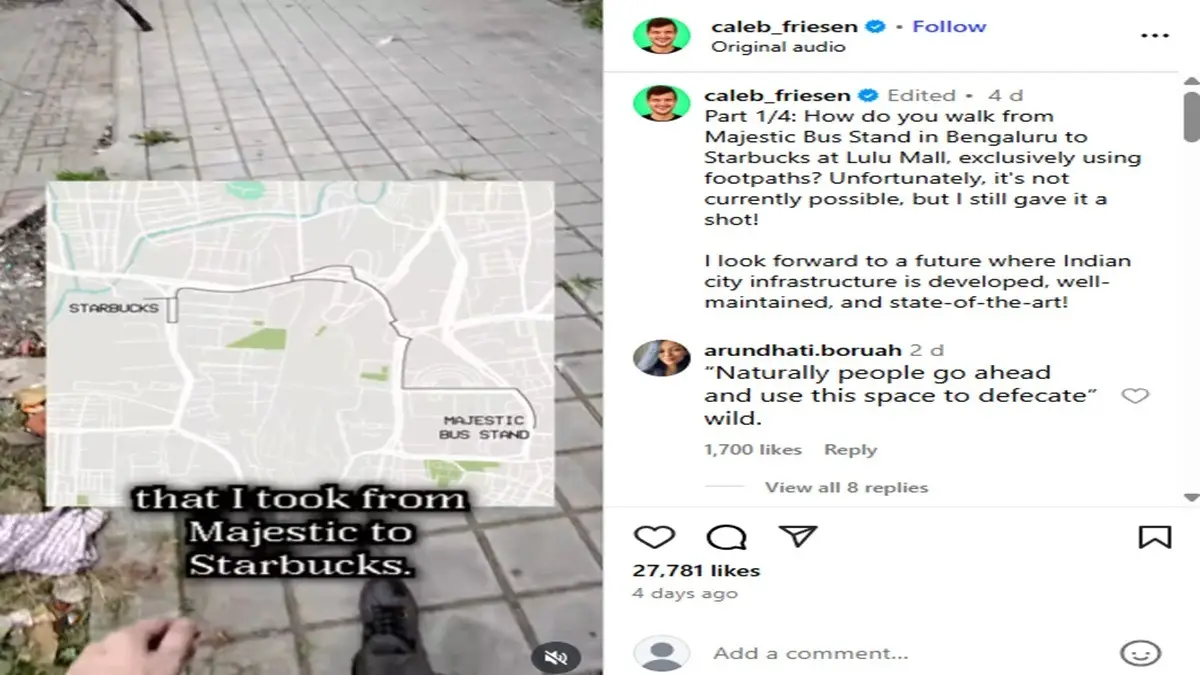Open comments with the speech bubble icon

click(x=726, y=537)
